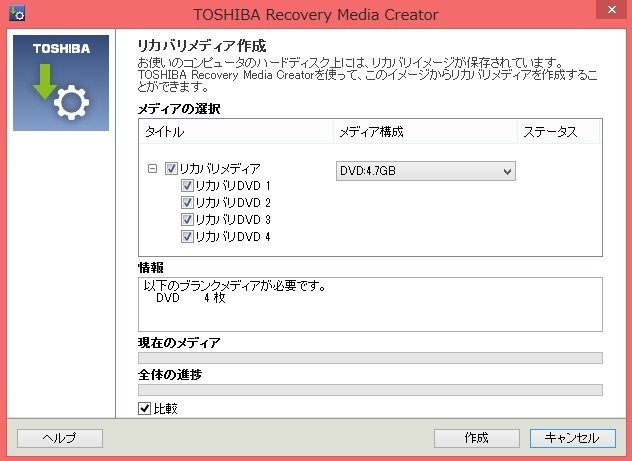Uncheck the リカバリメディア parent checkbox

coord(171,168)
